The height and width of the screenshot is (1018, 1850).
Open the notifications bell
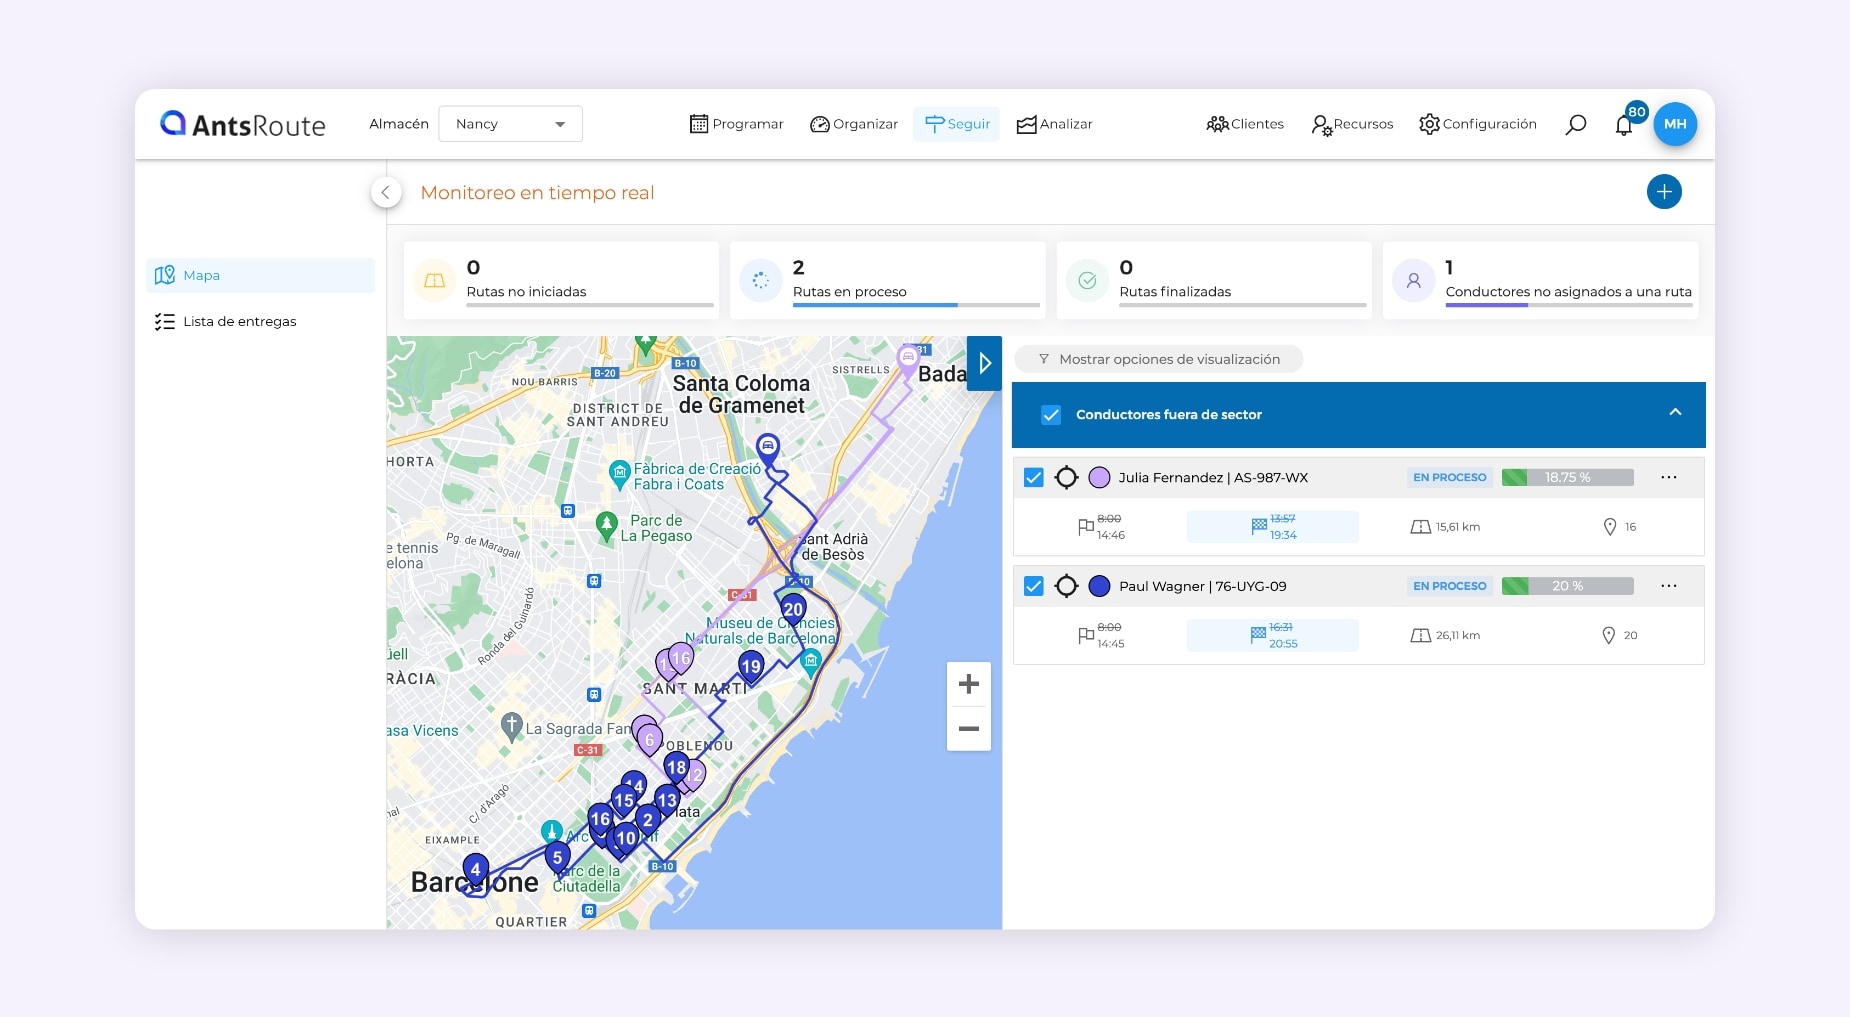click(1624, 127)
